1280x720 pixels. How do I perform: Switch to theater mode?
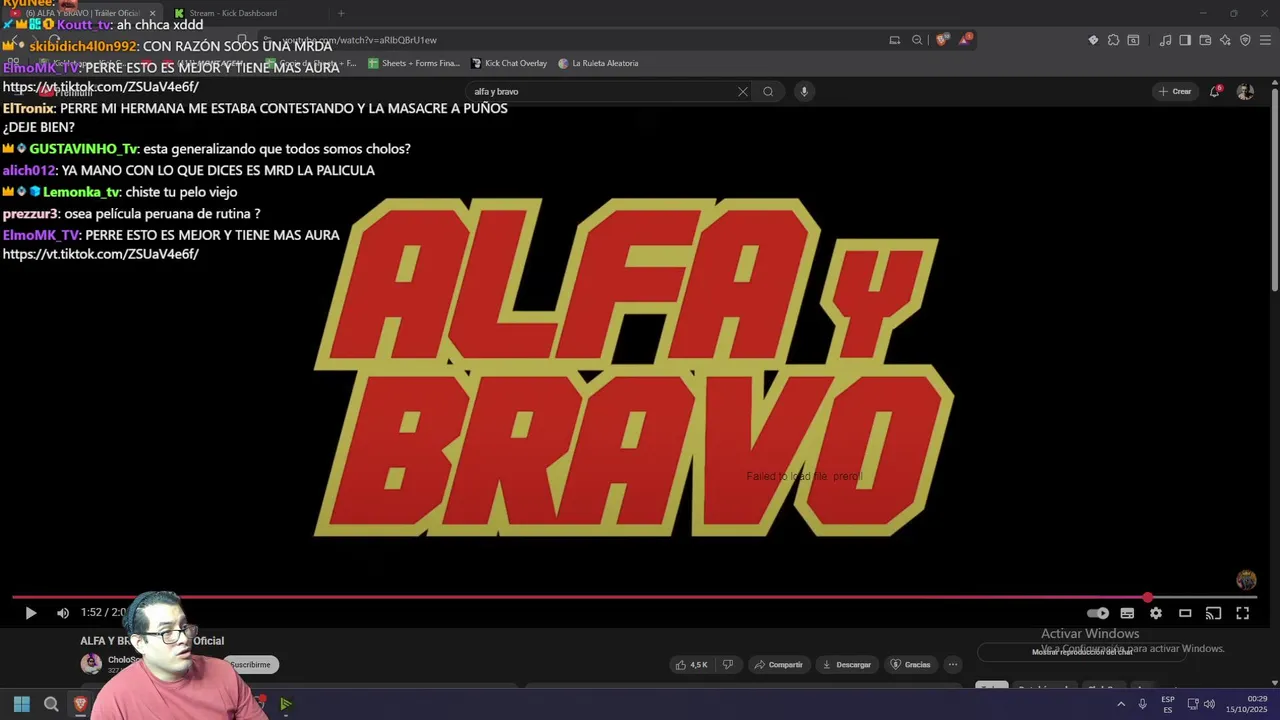tap(1185, 613)
